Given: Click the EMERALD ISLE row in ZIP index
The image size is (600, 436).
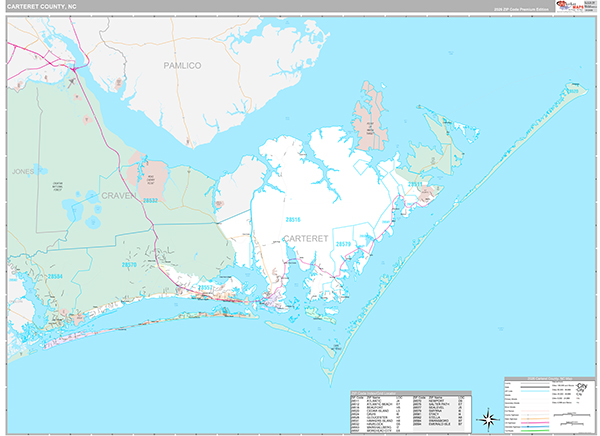Looking at the screenshot, I should pyautogui.click(x=439, y=424).
